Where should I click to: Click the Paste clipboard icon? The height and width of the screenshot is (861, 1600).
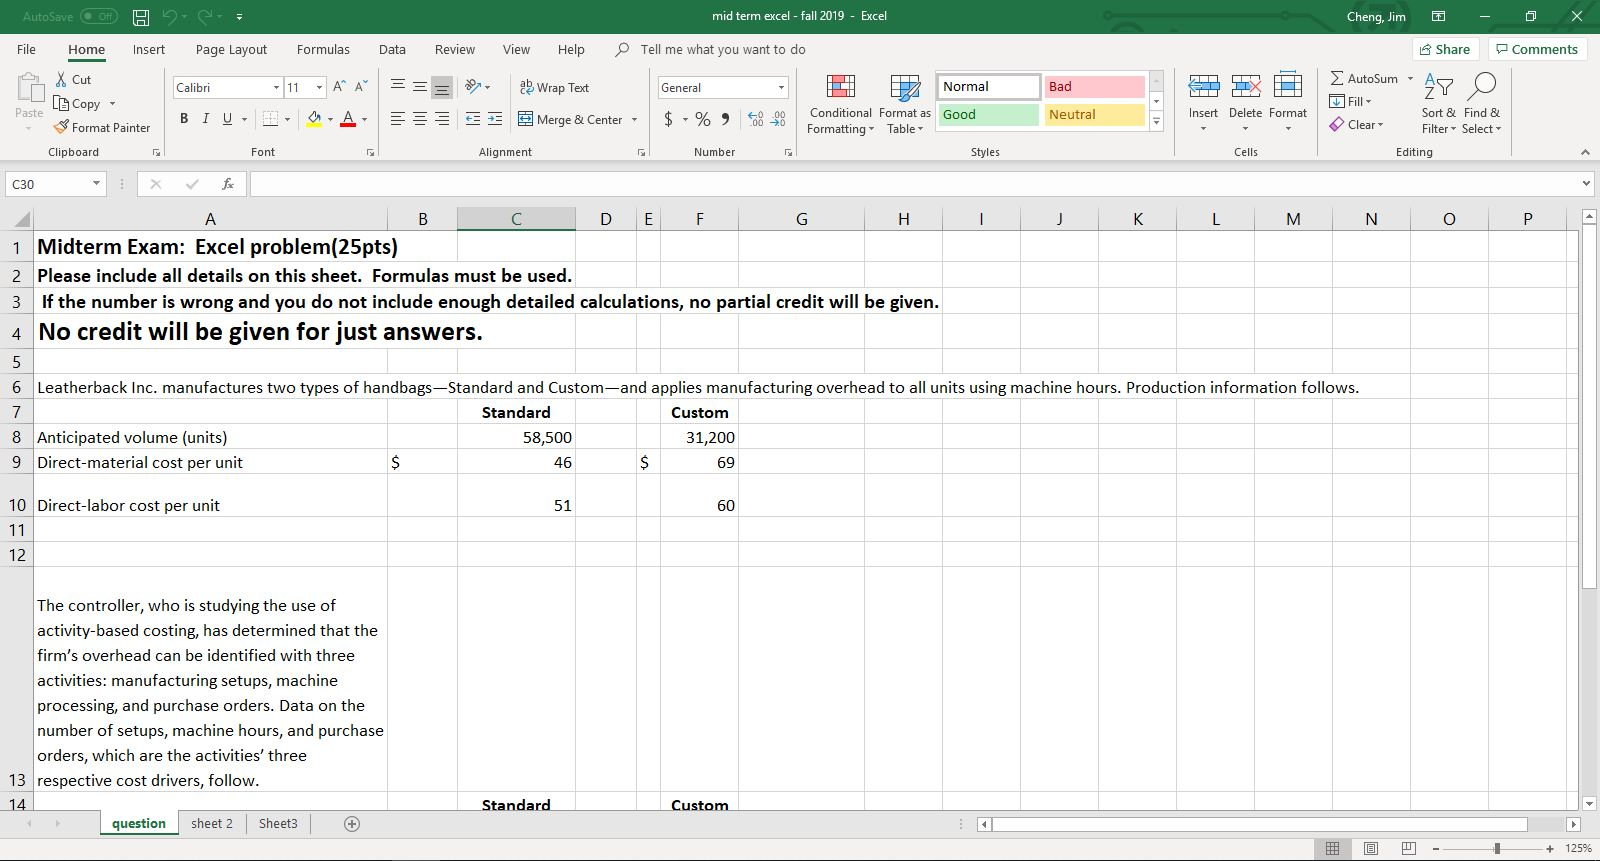click(x=30, y=90)
